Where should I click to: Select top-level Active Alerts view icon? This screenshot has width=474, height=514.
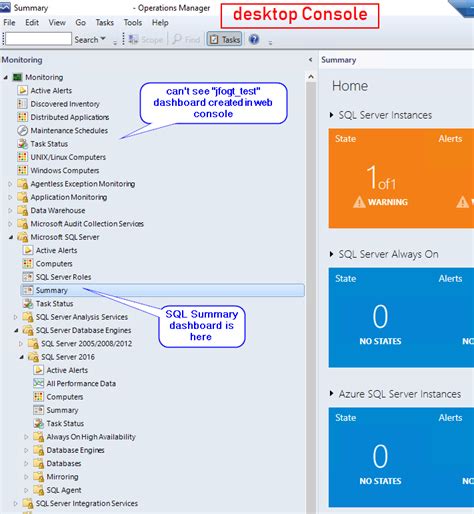(22, 90)
